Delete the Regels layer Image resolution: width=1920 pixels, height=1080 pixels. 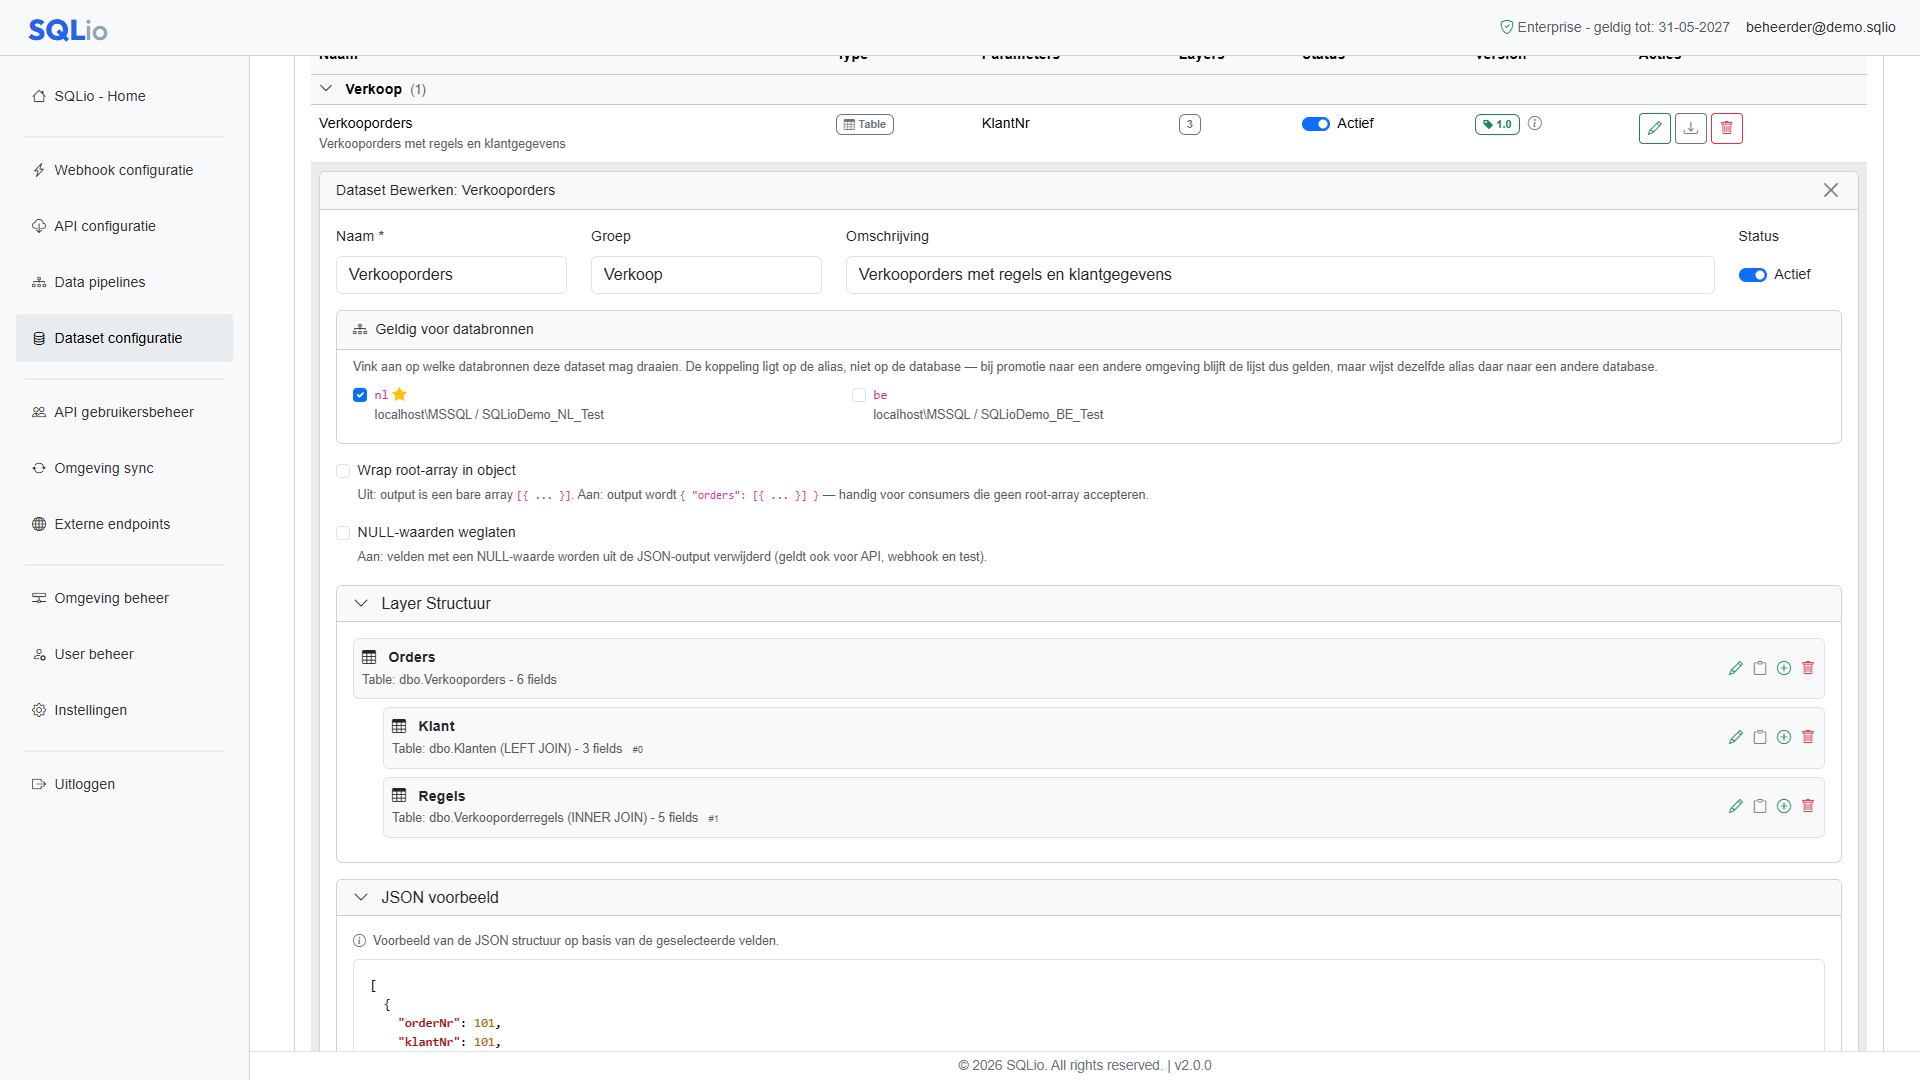(1808, 806)
